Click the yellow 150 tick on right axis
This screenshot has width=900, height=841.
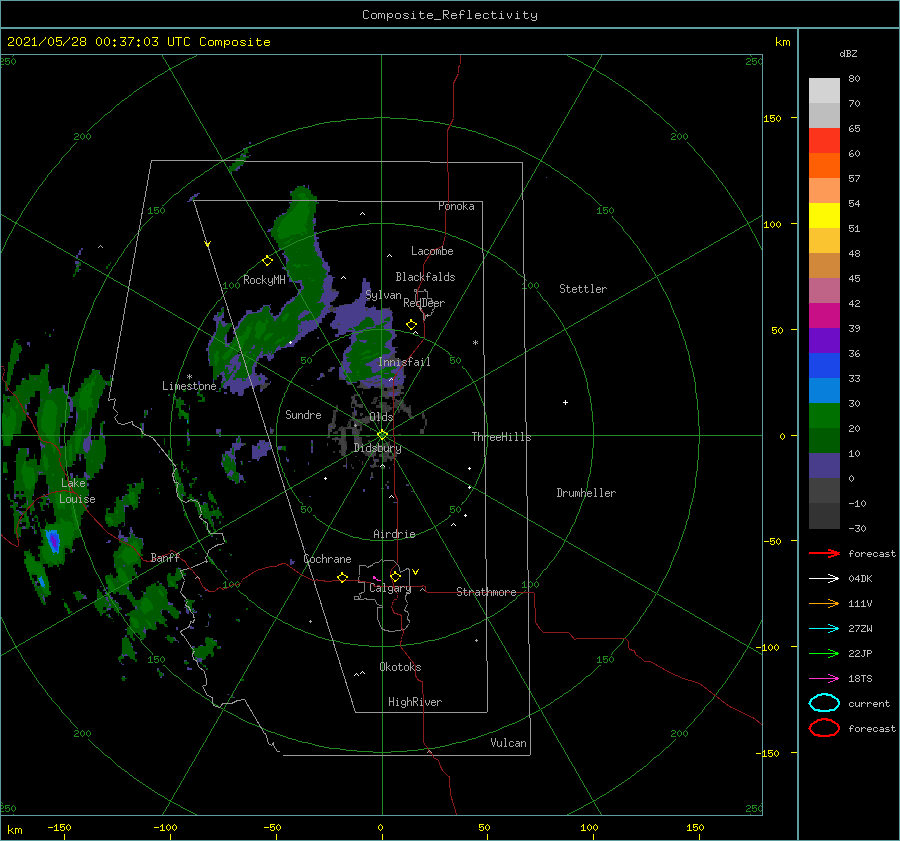772,118
